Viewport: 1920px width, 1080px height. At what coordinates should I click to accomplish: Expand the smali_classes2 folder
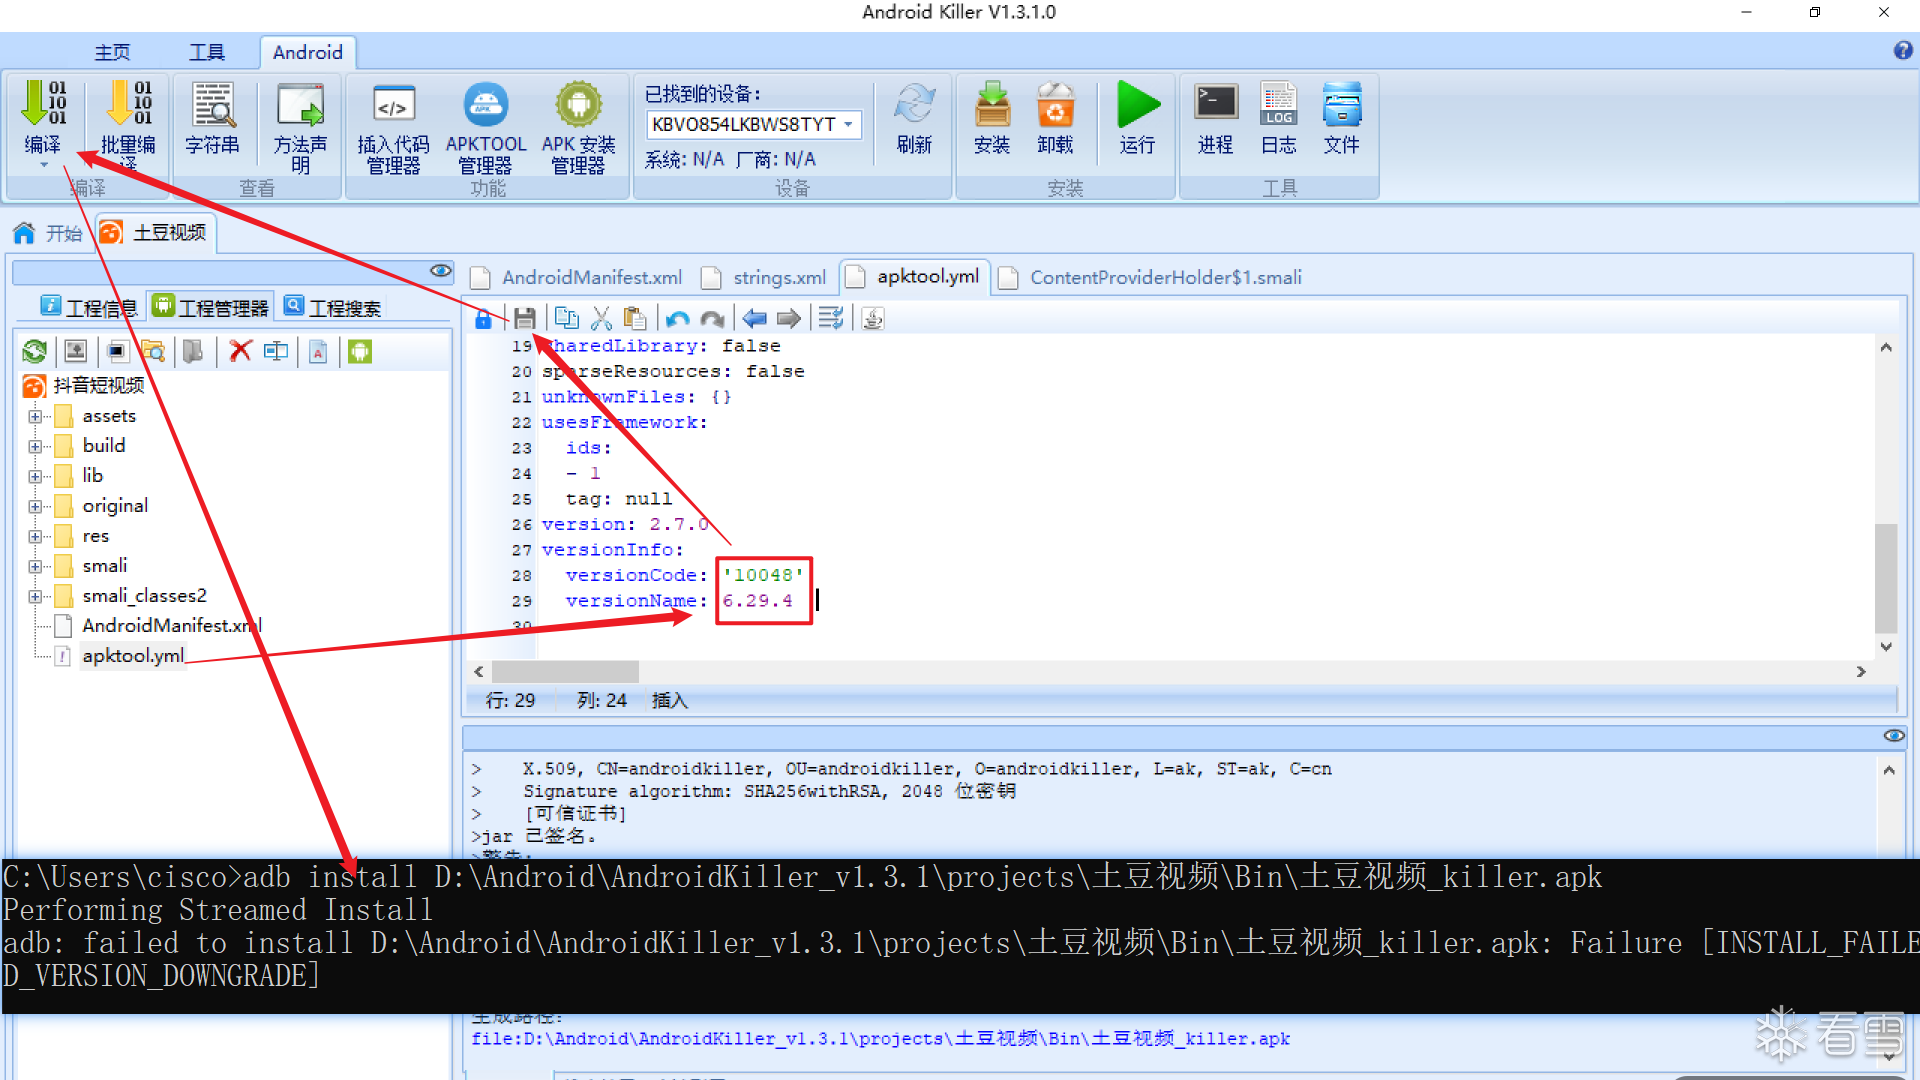35,596
